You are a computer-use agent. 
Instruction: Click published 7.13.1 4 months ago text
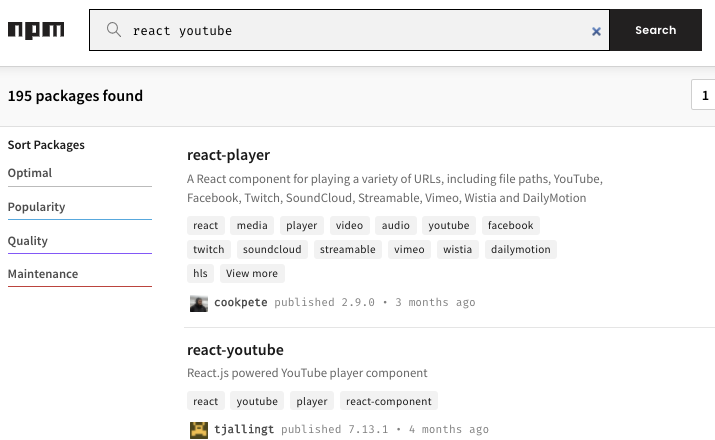[385, 429]
